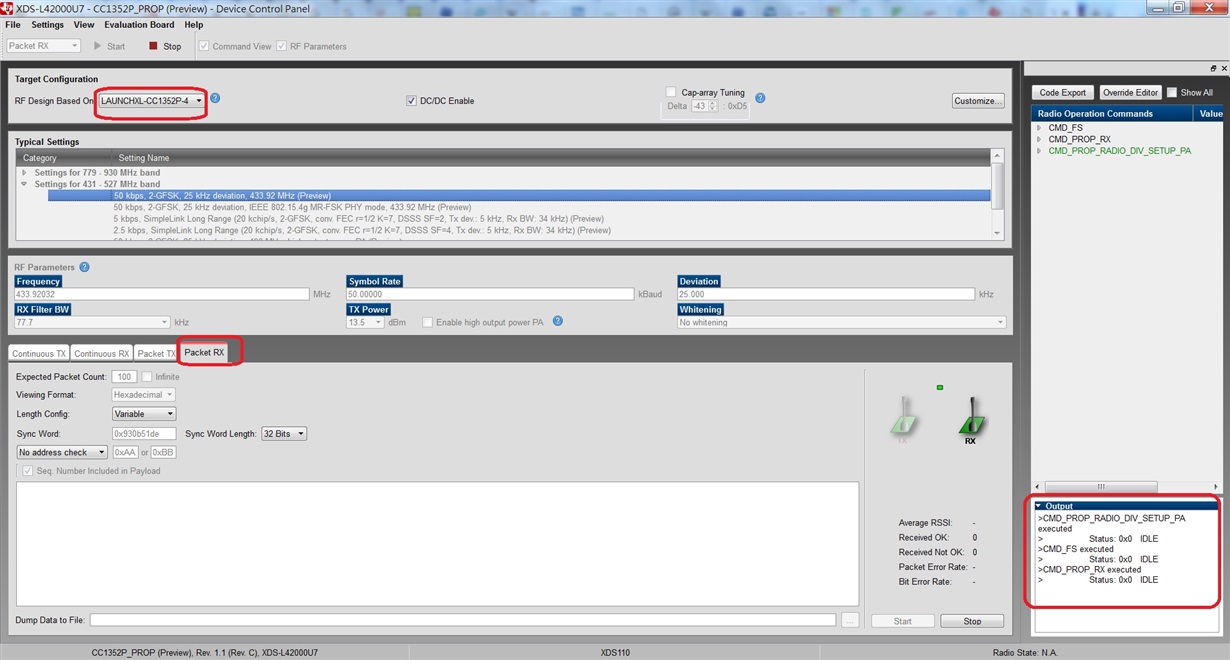1230x660 pixels.
Task: Expand the CMD_FS command node
Action: (1039, 128)
